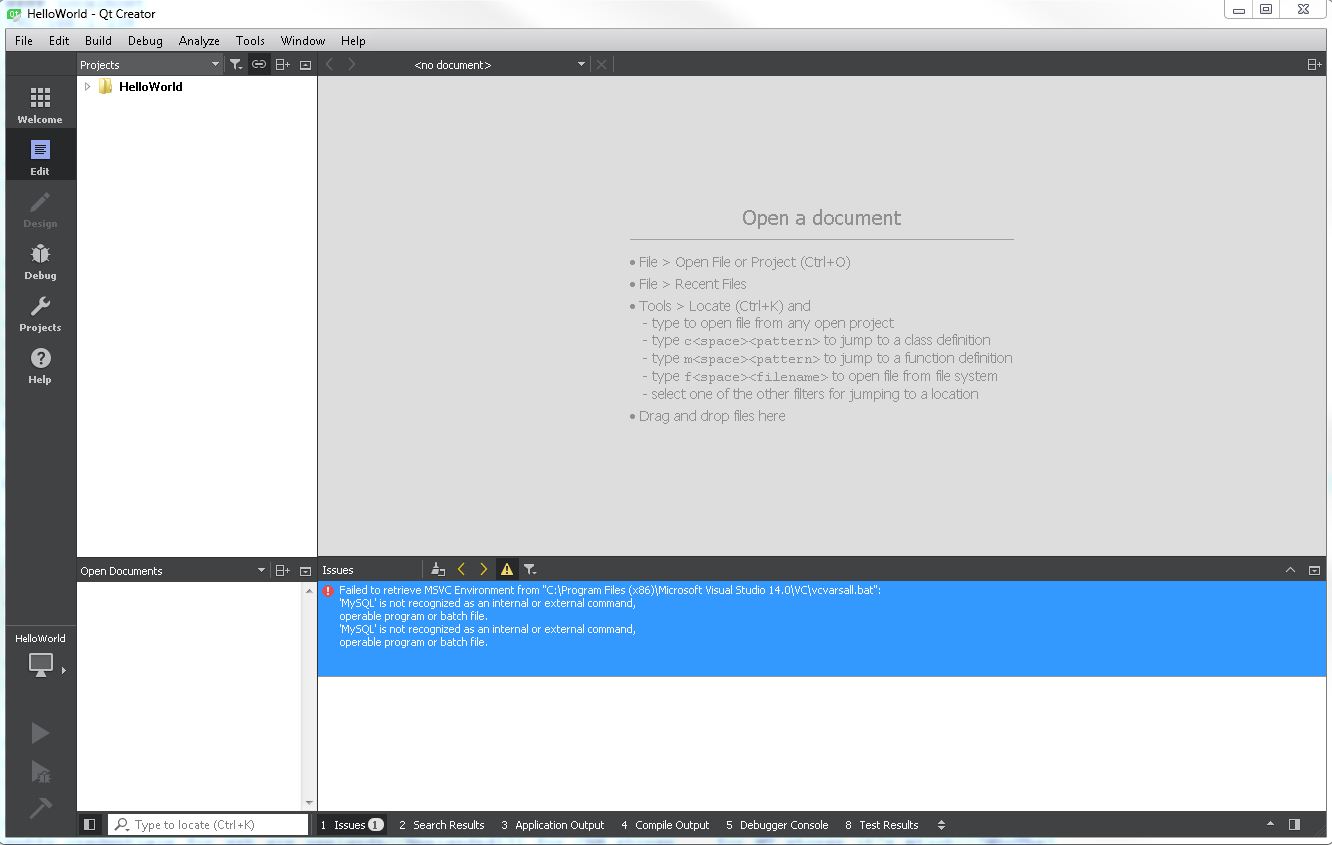
Task: Close the Open Documents panel
Action: point(305,571)
